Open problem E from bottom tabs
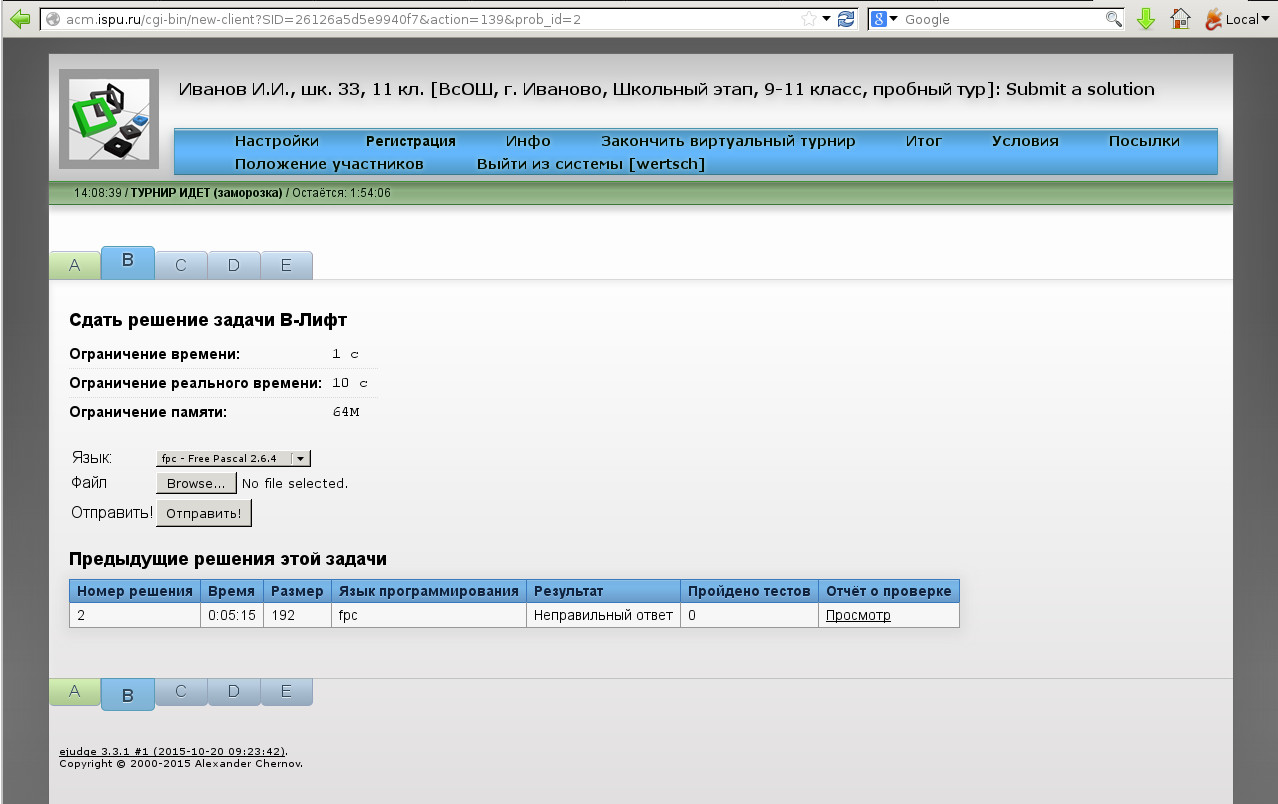 click(286, 691)
